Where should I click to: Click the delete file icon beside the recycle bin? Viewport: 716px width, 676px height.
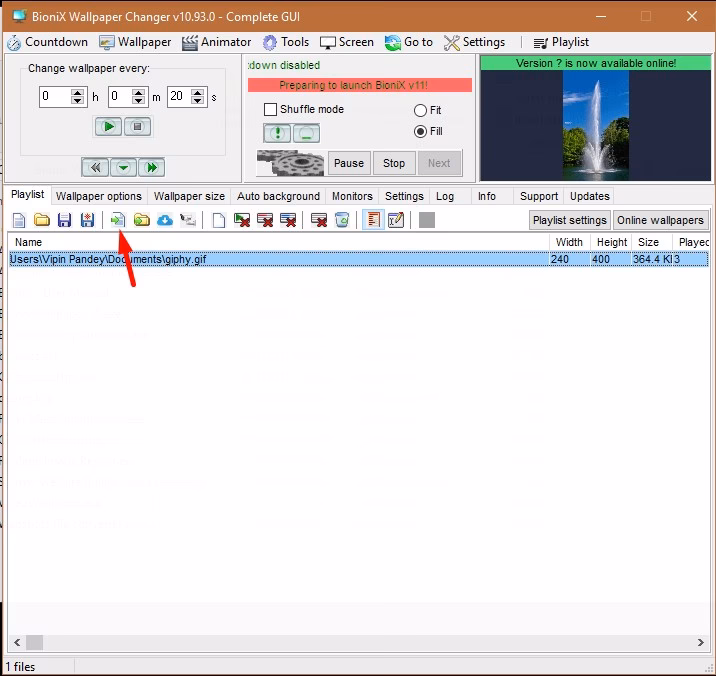(x=319, y=221)
